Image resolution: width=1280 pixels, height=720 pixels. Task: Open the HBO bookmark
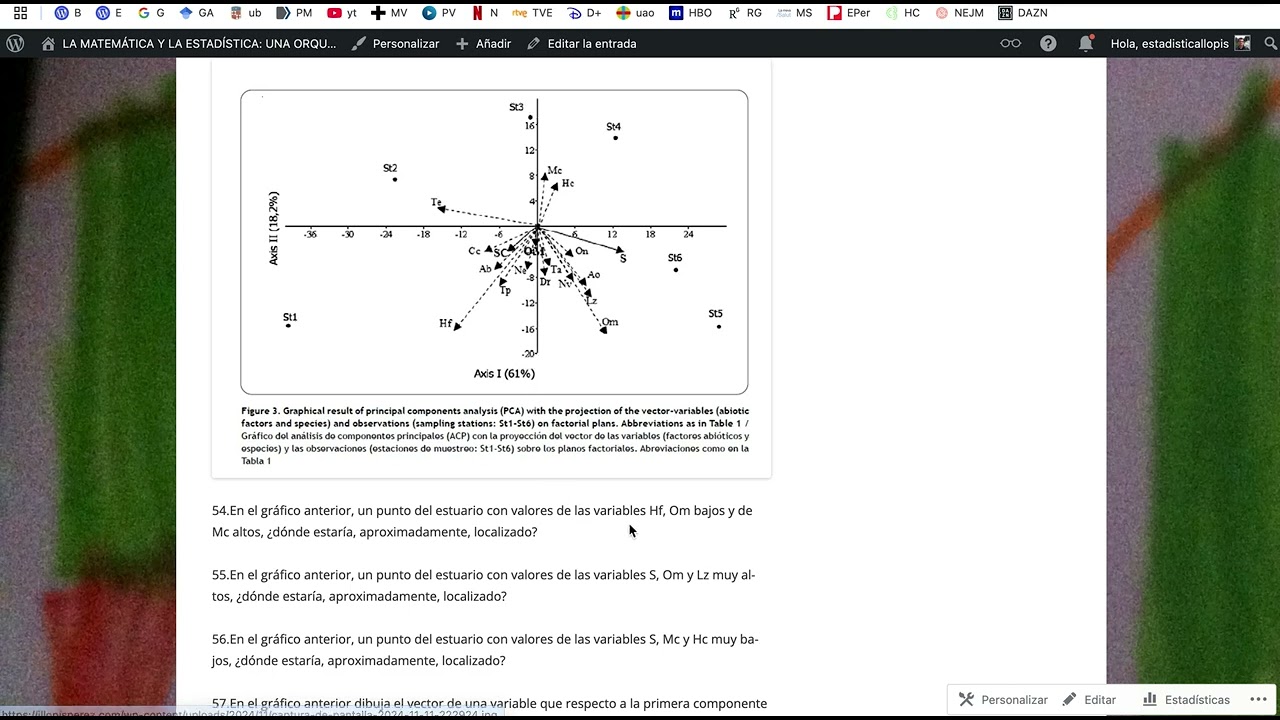point(690,13)
